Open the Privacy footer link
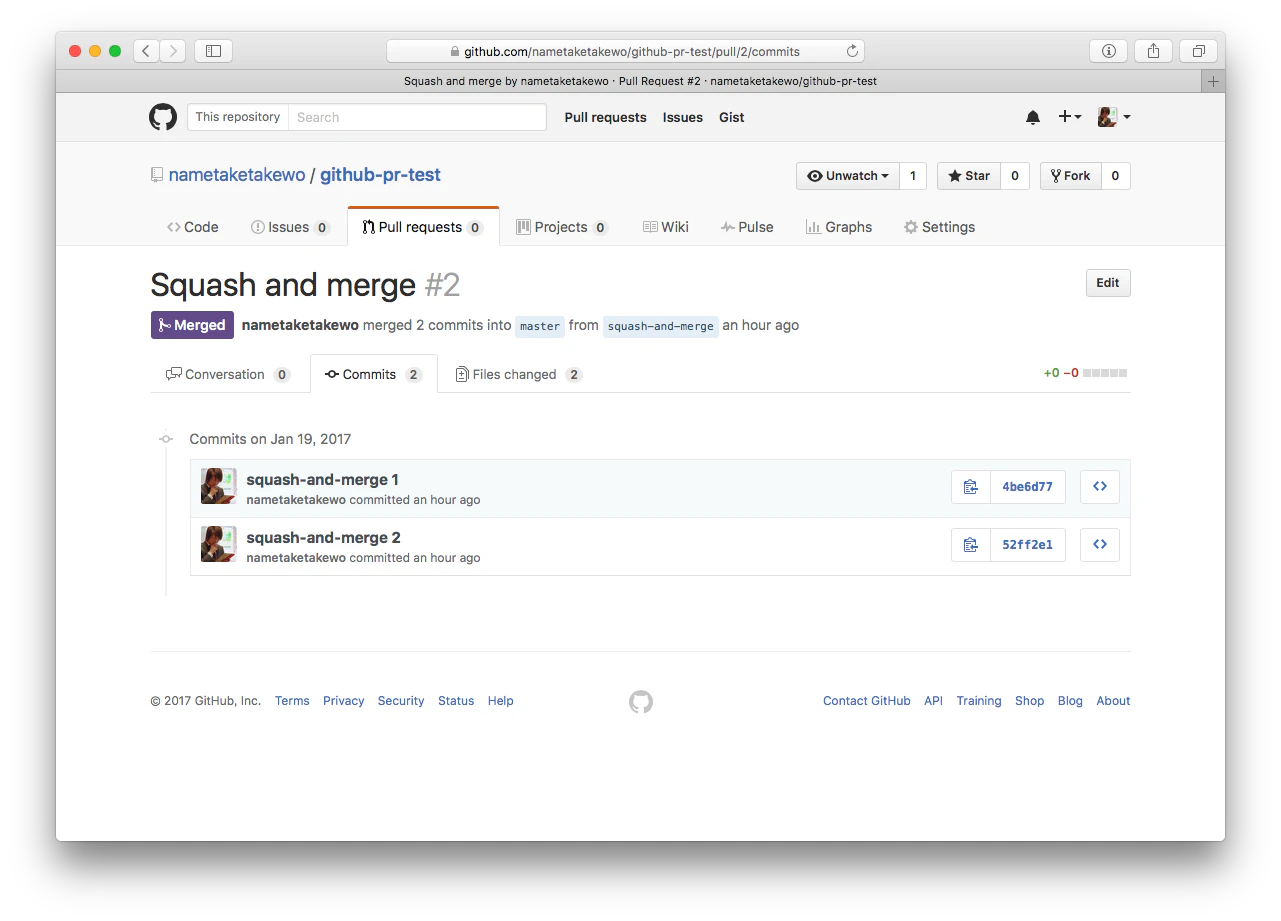 (x=343, y=701)
